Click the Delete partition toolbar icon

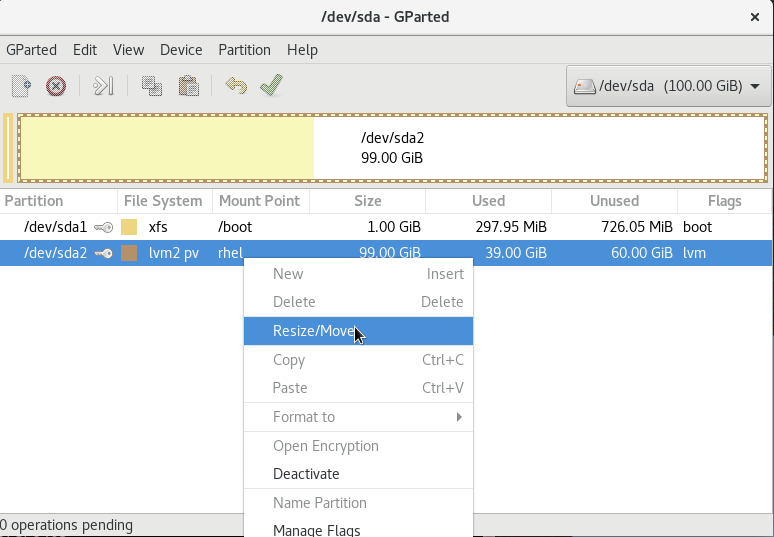56,86
